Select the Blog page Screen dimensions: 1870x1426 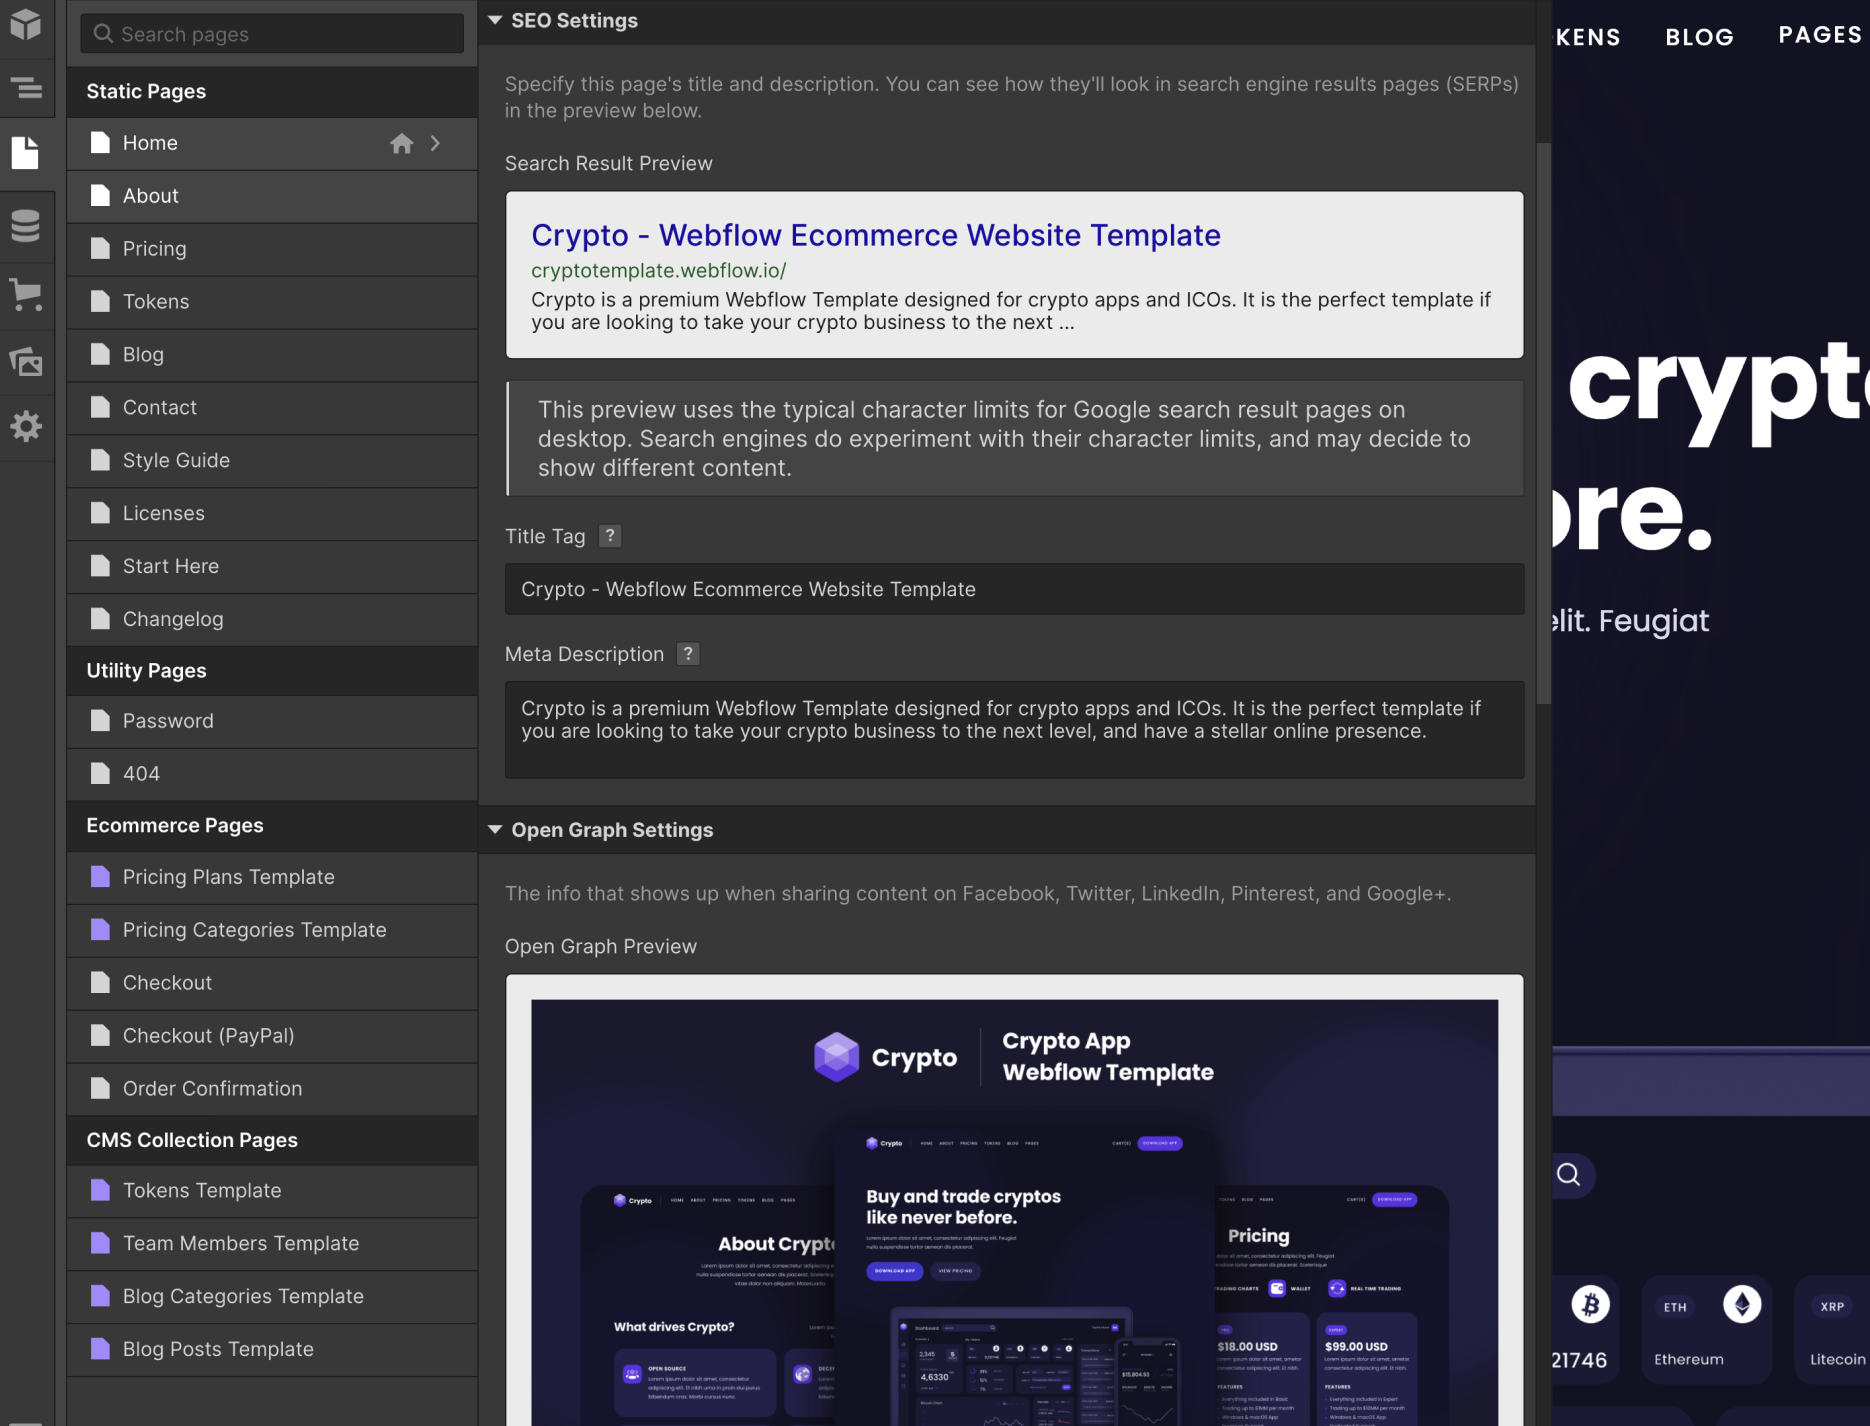[x=272, y=355]
